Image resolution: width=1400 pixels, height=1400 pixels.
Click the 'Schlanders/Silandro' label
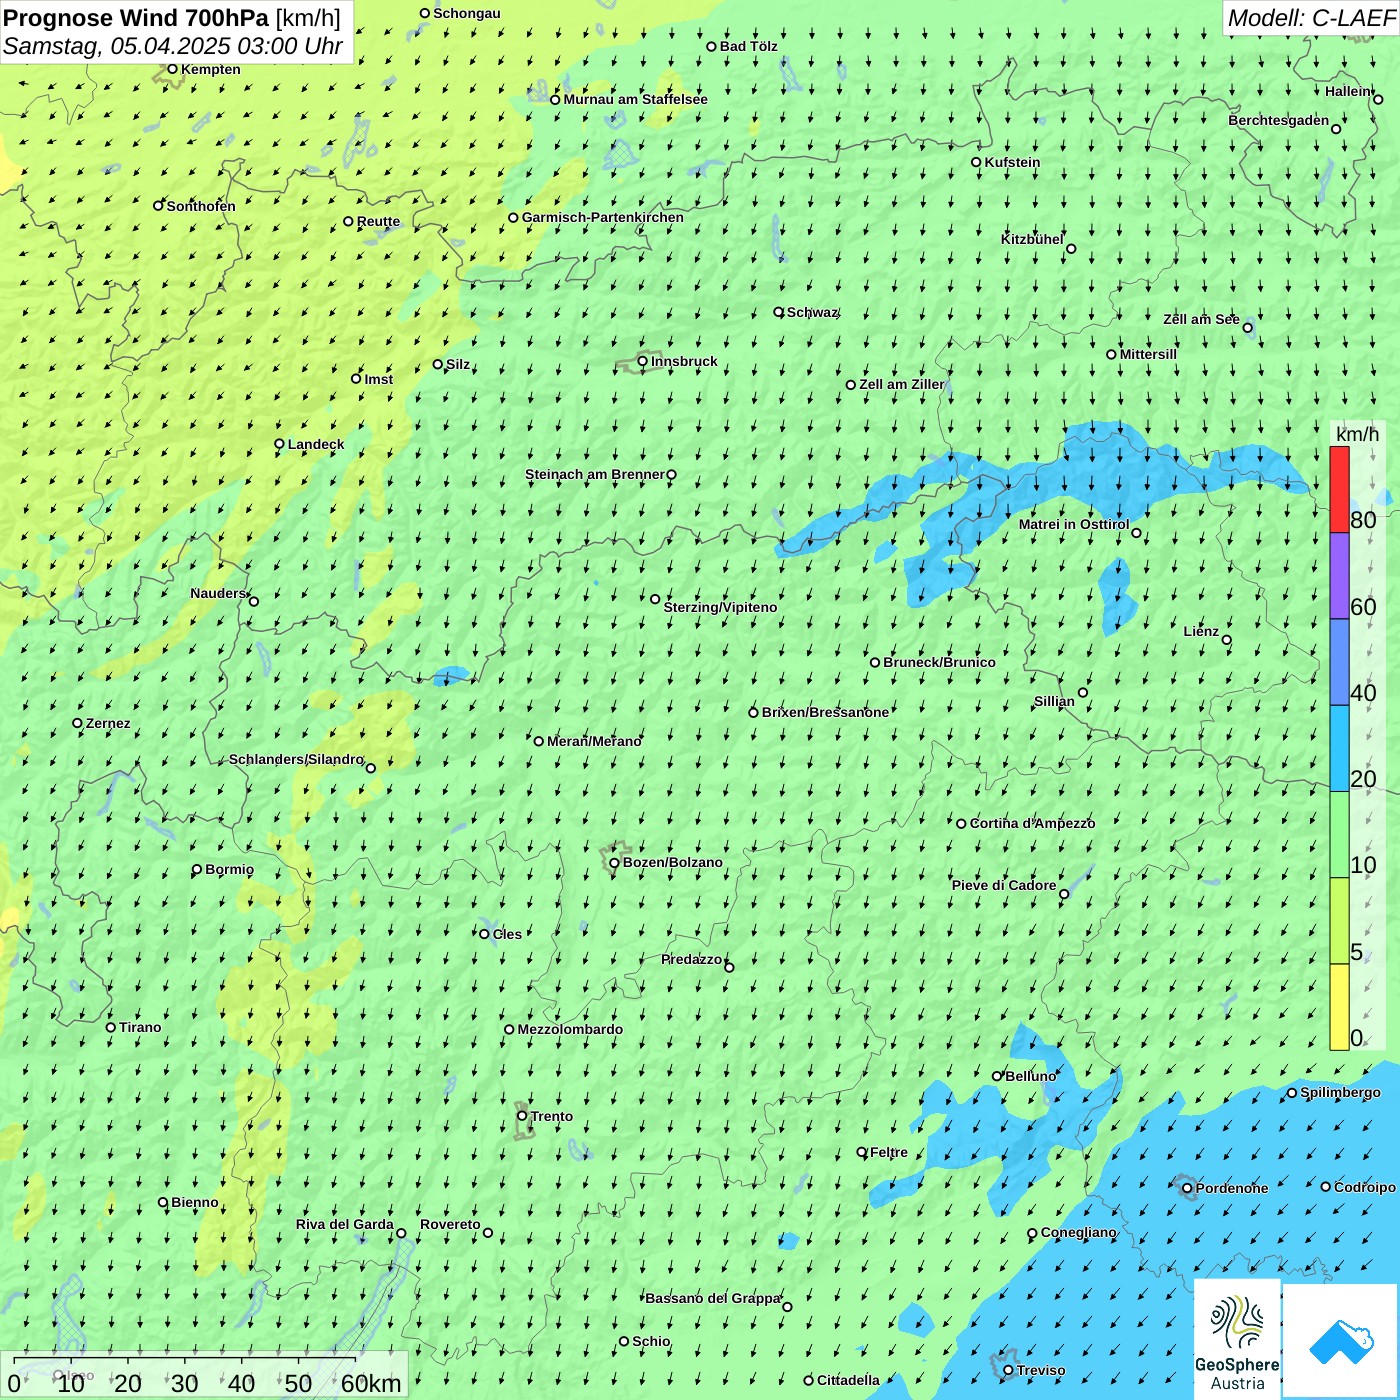point(296,759)
